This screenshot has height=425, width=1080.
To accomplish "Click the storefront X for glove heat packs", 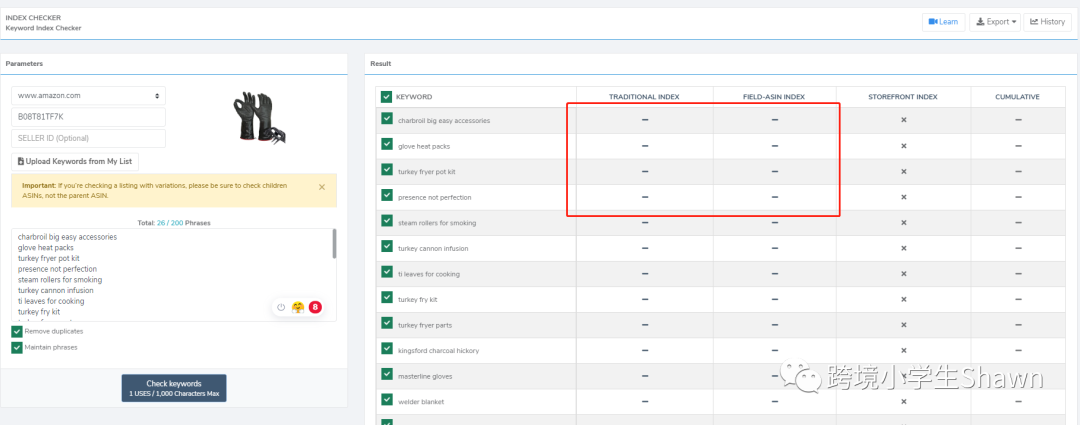I will [x=903, y=146].
